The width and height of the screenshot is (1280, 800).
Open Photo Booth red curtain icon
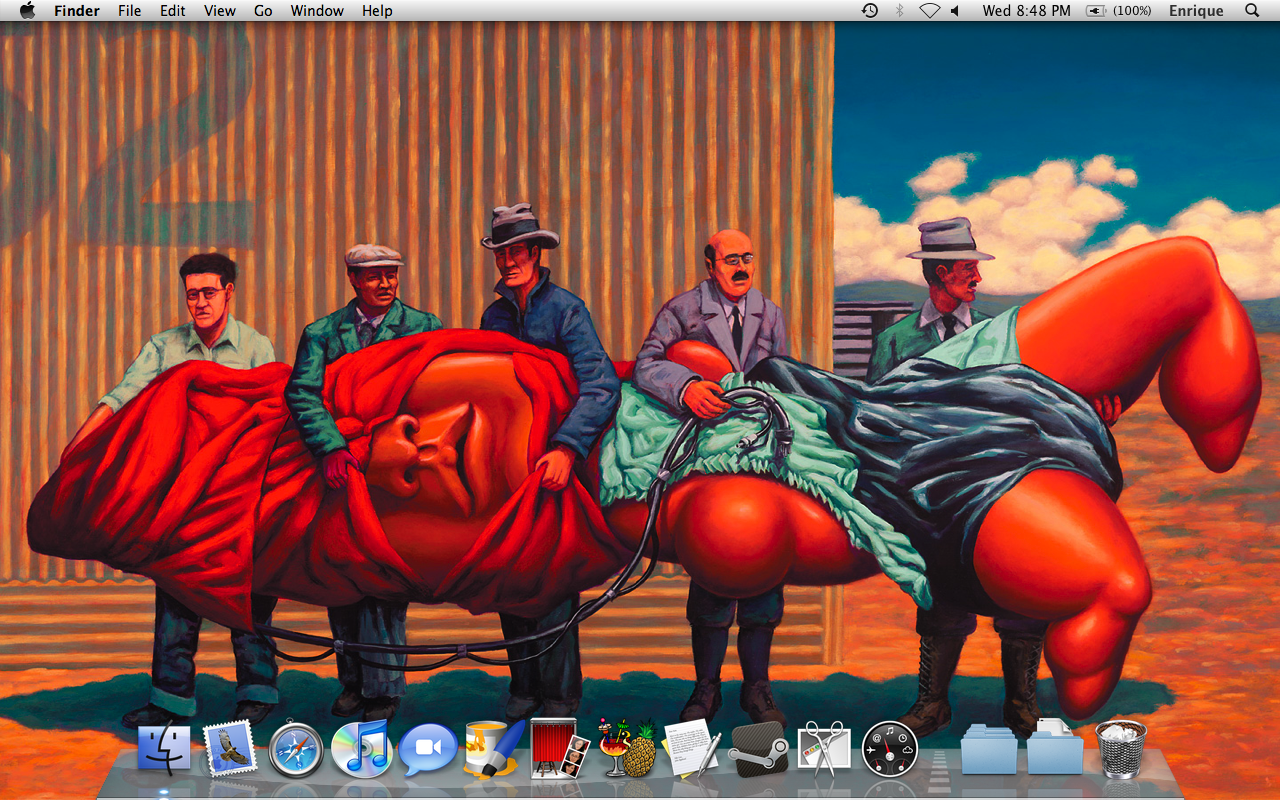[x=560, y=748]
